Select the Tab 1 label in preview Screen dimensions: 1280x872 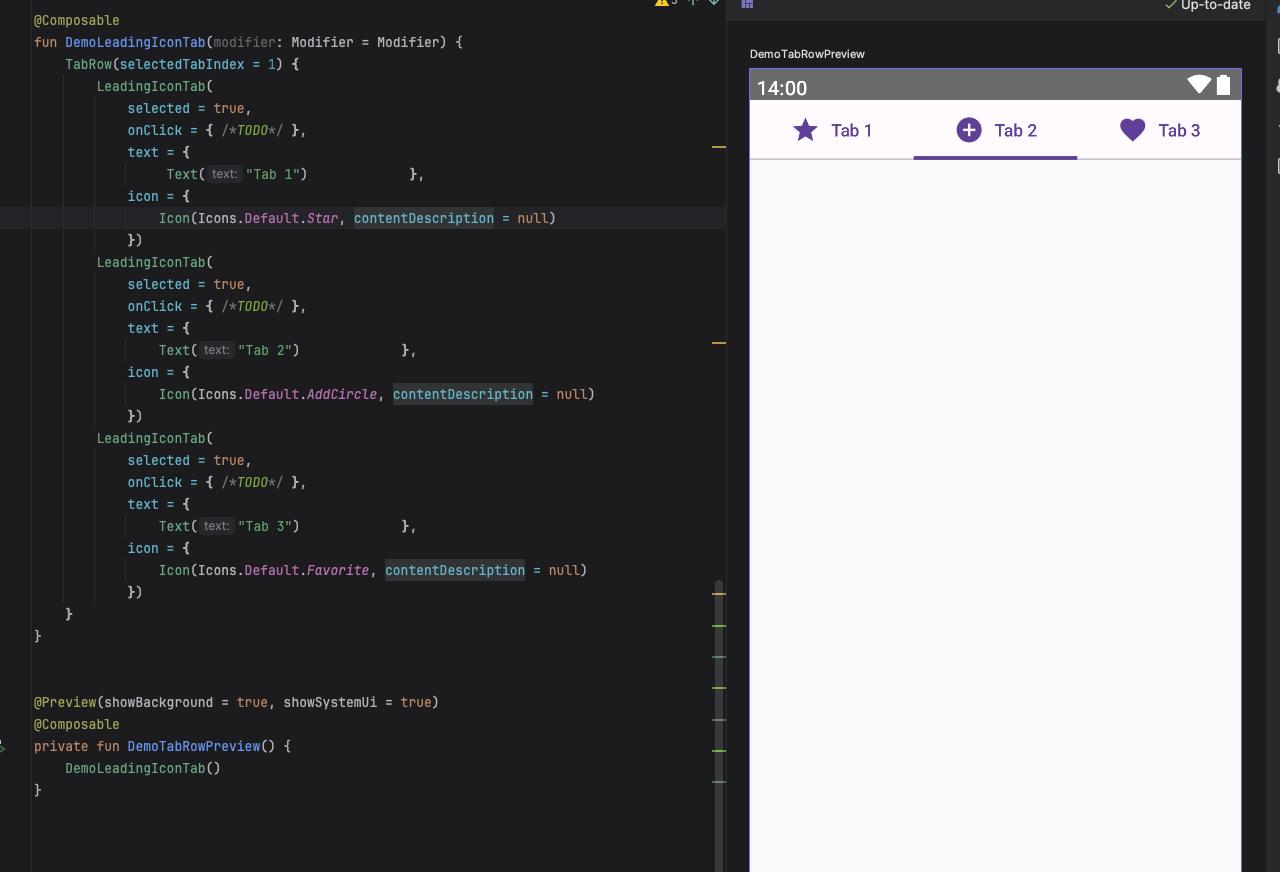851,131
